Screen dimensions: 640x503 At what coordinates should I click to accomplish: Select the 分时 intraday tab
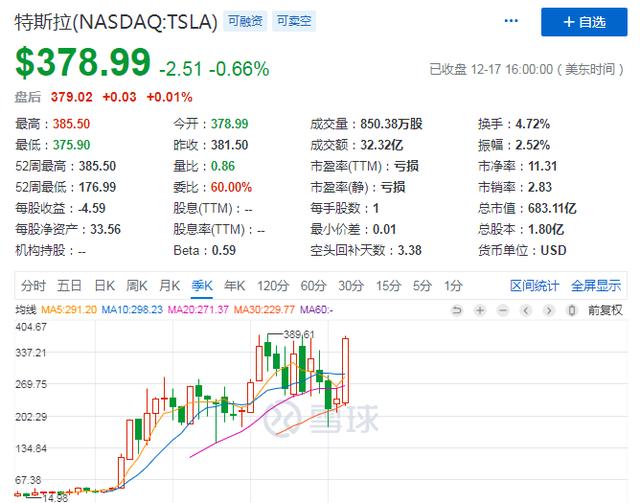pyautogui.click(x=33, y=285)
